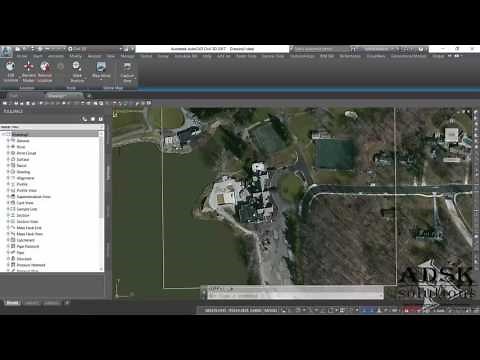Switch to the Start file tab

[14, 96]
